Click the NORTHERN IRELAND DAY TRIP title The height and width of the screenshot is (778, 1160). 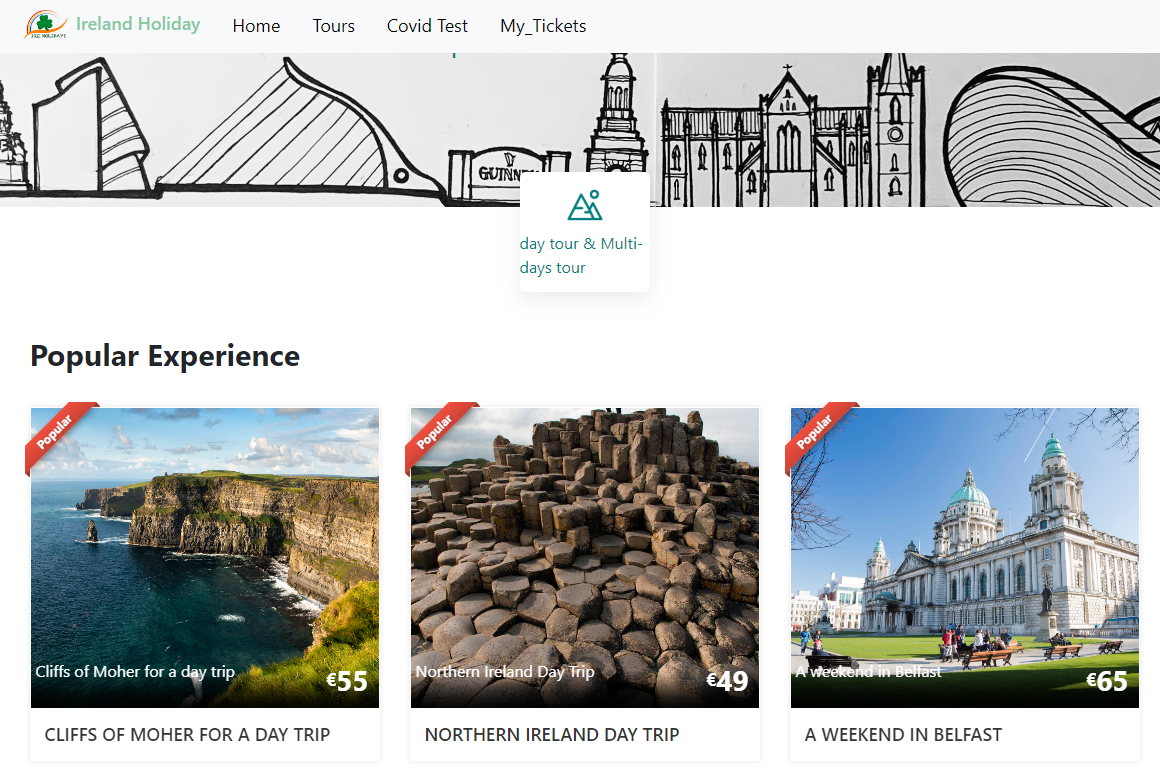click(552, 734)
